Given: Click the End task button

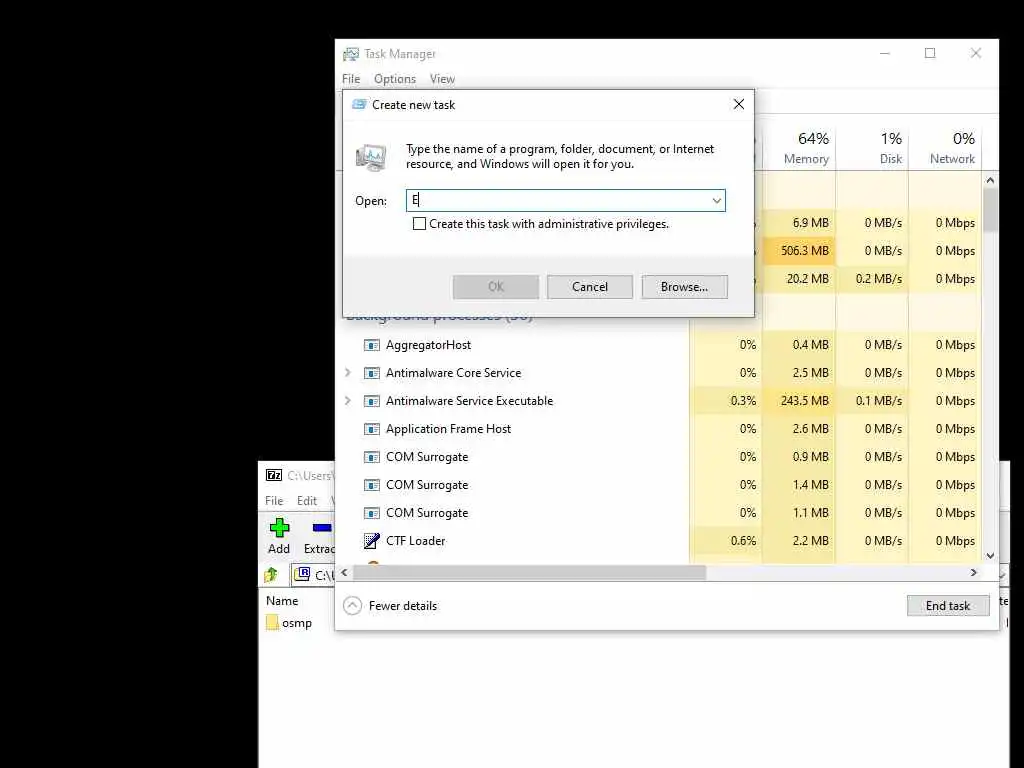Looking at the screenshot, I should [x=948, y=606].
